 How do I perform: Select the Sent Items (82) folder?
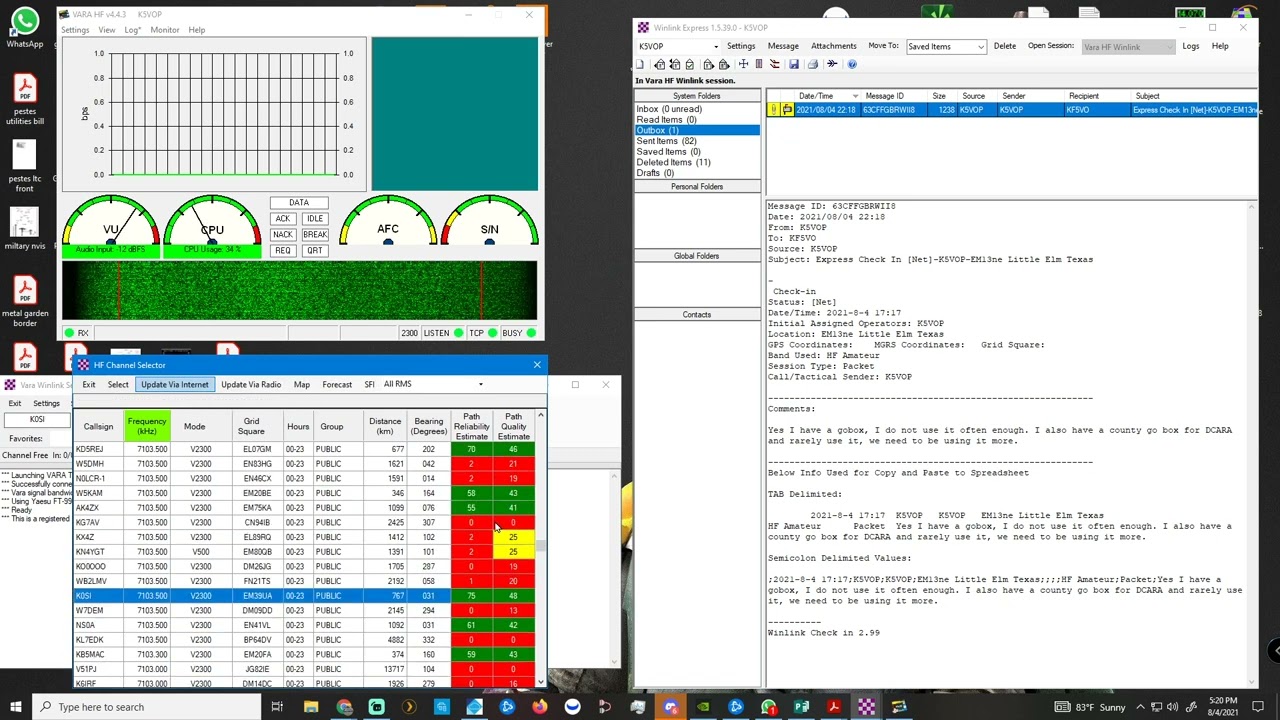click(666, 141)
